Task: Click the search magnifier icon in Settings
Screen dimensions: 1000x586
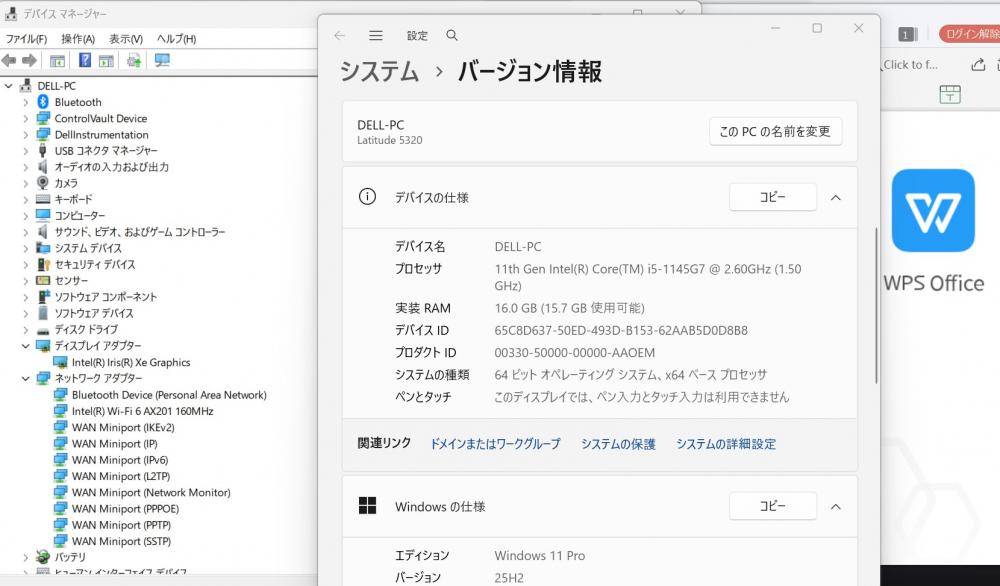Action: 452,35
